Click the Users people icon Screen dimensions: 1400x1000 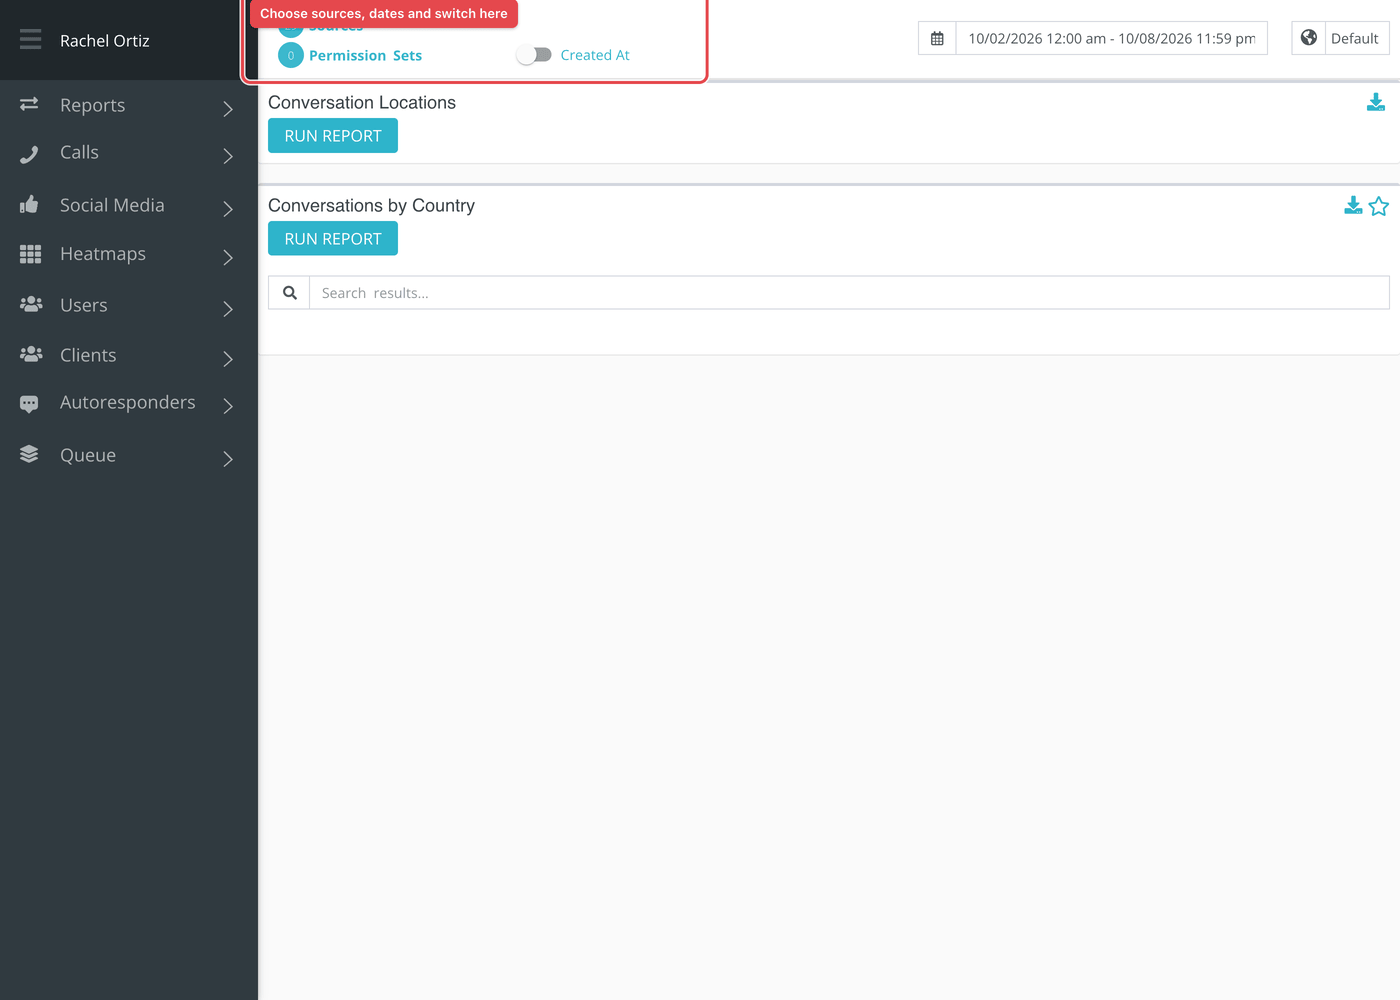pyautogui.click(x=31, y=304)
